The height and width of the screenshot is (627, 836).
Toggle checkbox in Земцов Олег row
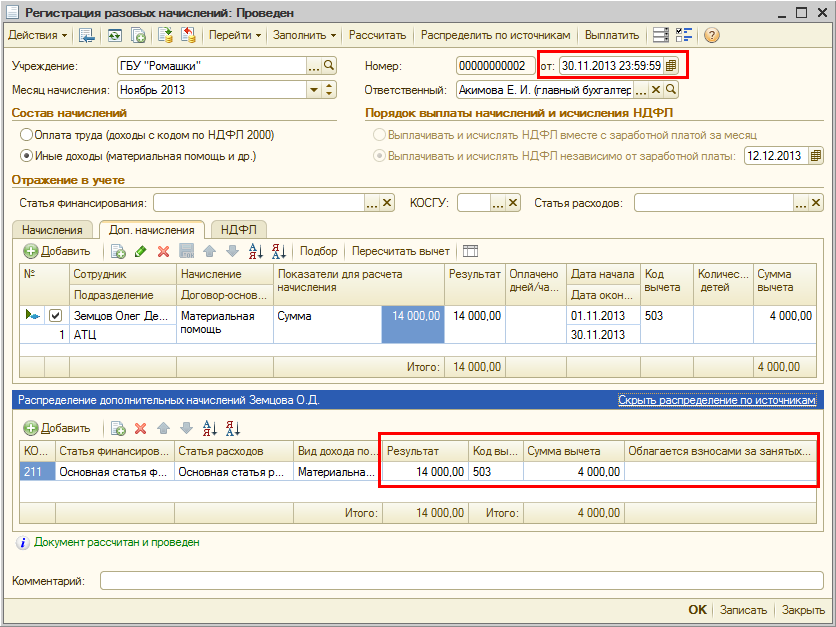pos(56,316)
